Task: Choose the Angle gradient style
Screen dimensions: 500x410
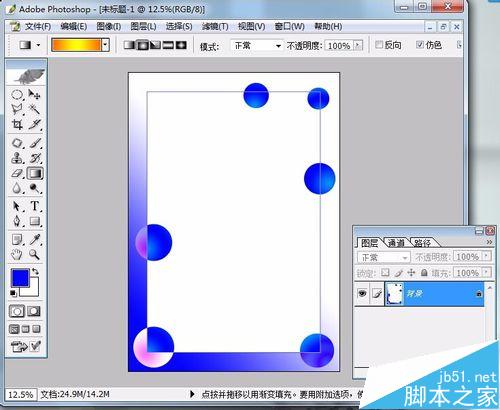Action: pyautogui.click(x=155, y=45)
